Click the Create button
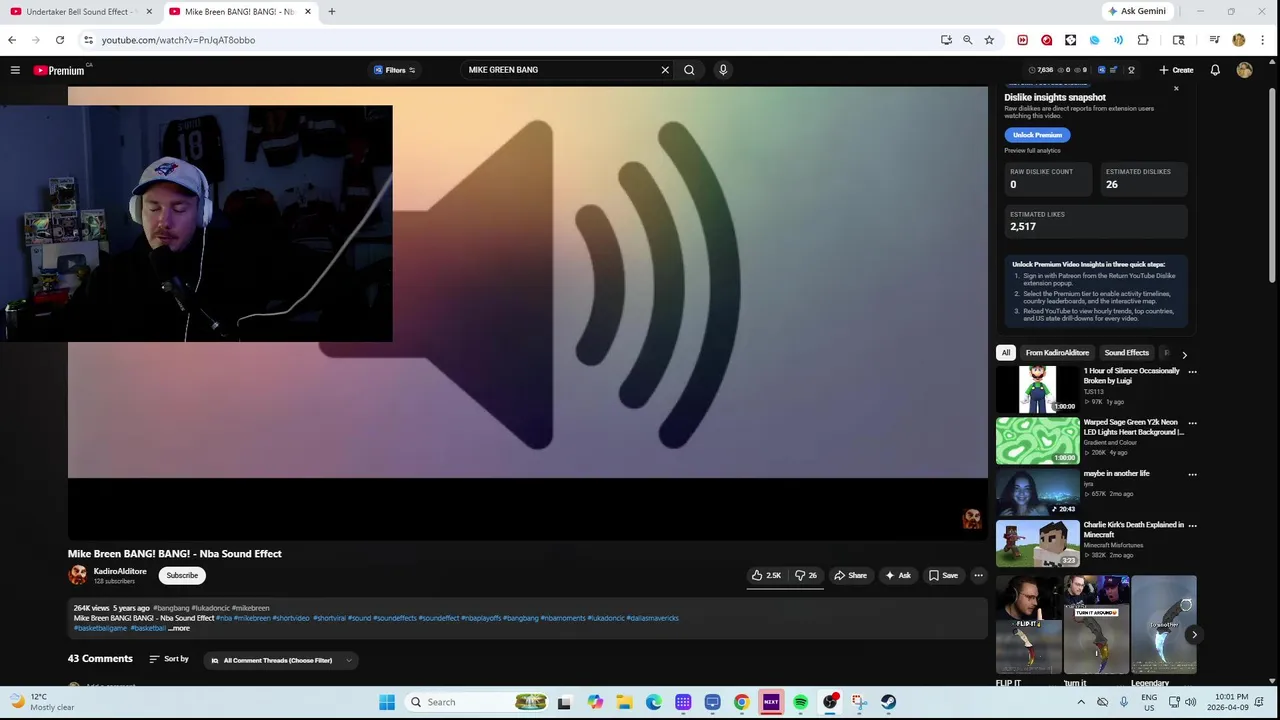 (1176, 70)
